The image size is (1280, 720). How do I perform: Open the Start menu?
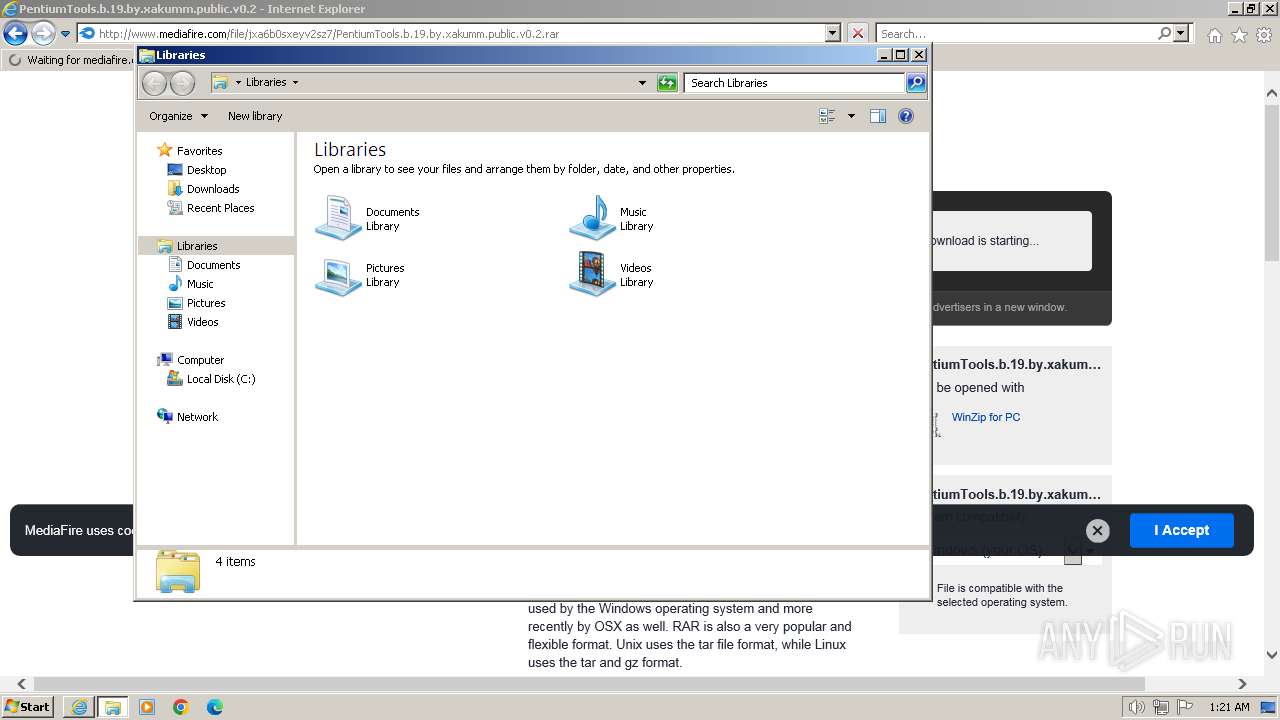click(x=29, y=707)
